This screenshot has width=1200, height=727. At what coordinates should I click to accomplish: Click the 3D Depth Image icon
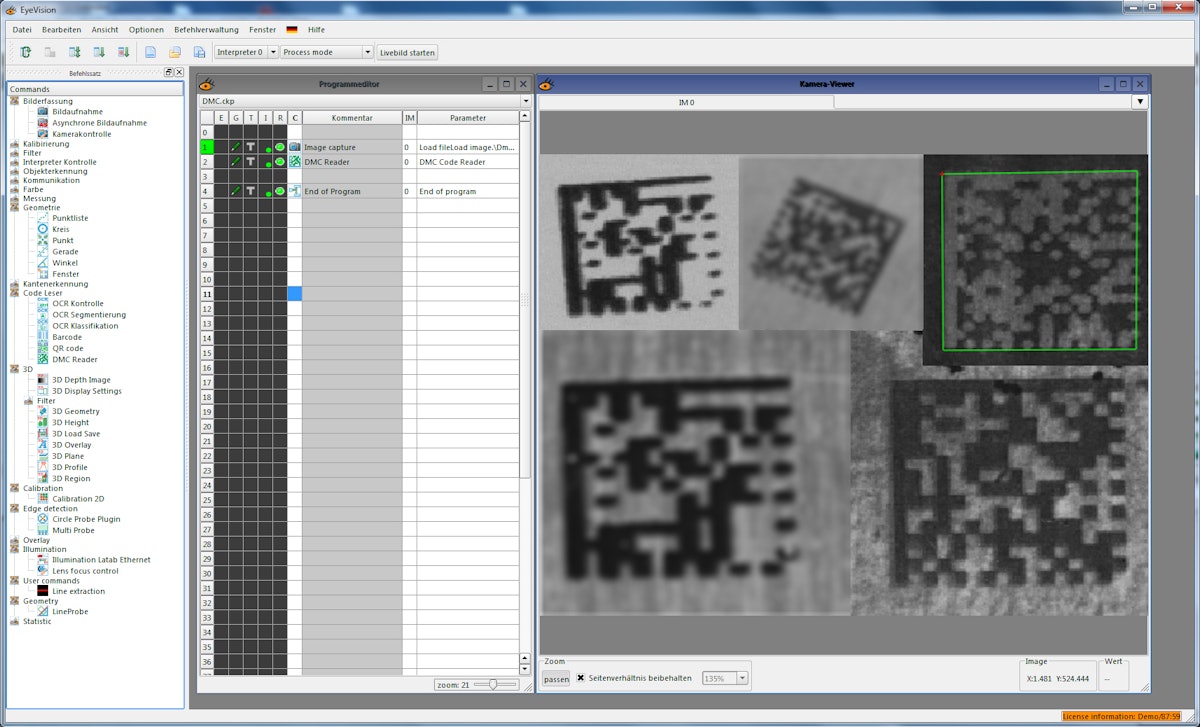click(43, 380)
